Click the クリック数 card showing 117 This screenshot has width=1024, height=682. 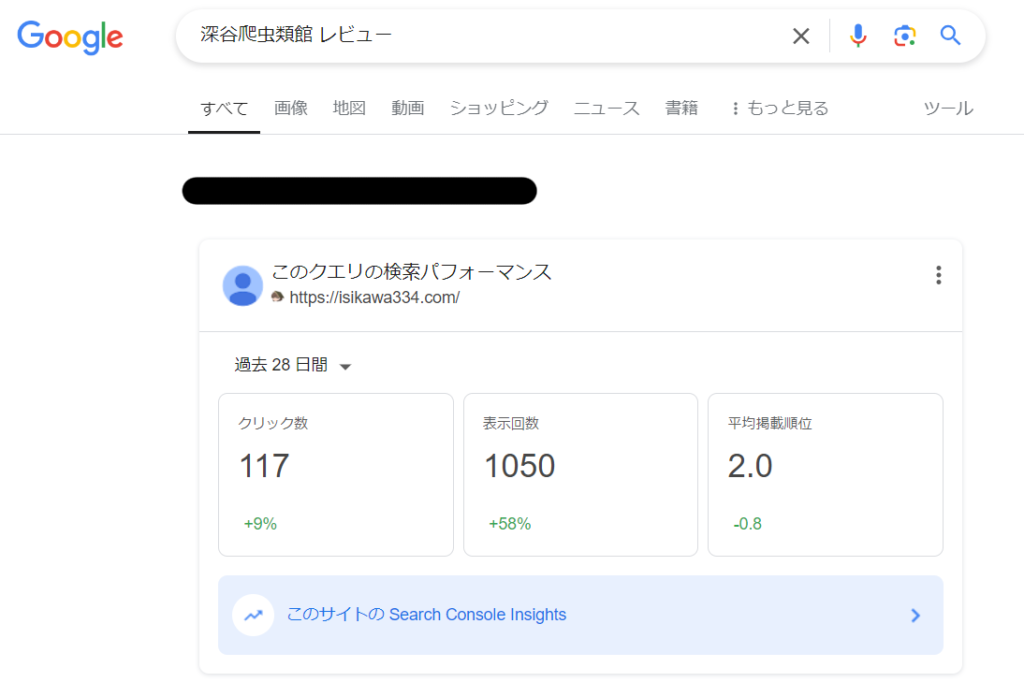[336, 475]
